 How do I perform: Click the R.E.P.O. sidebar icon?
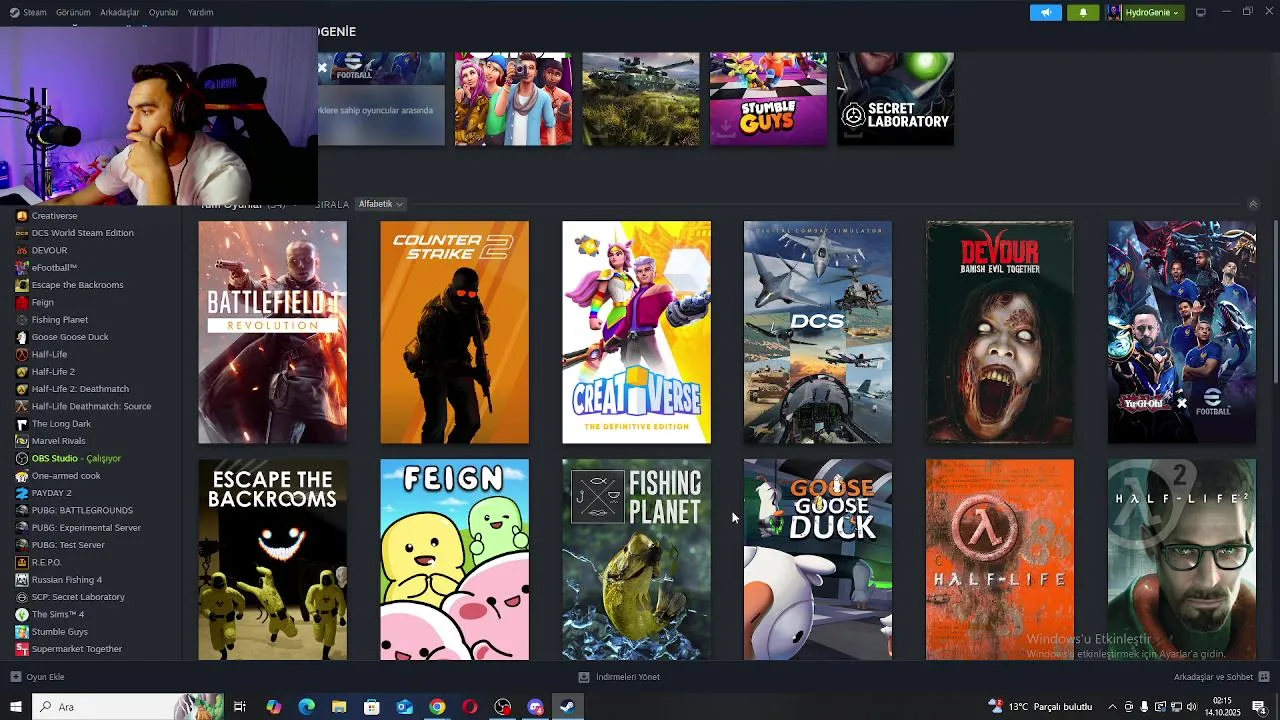[22, 562]
